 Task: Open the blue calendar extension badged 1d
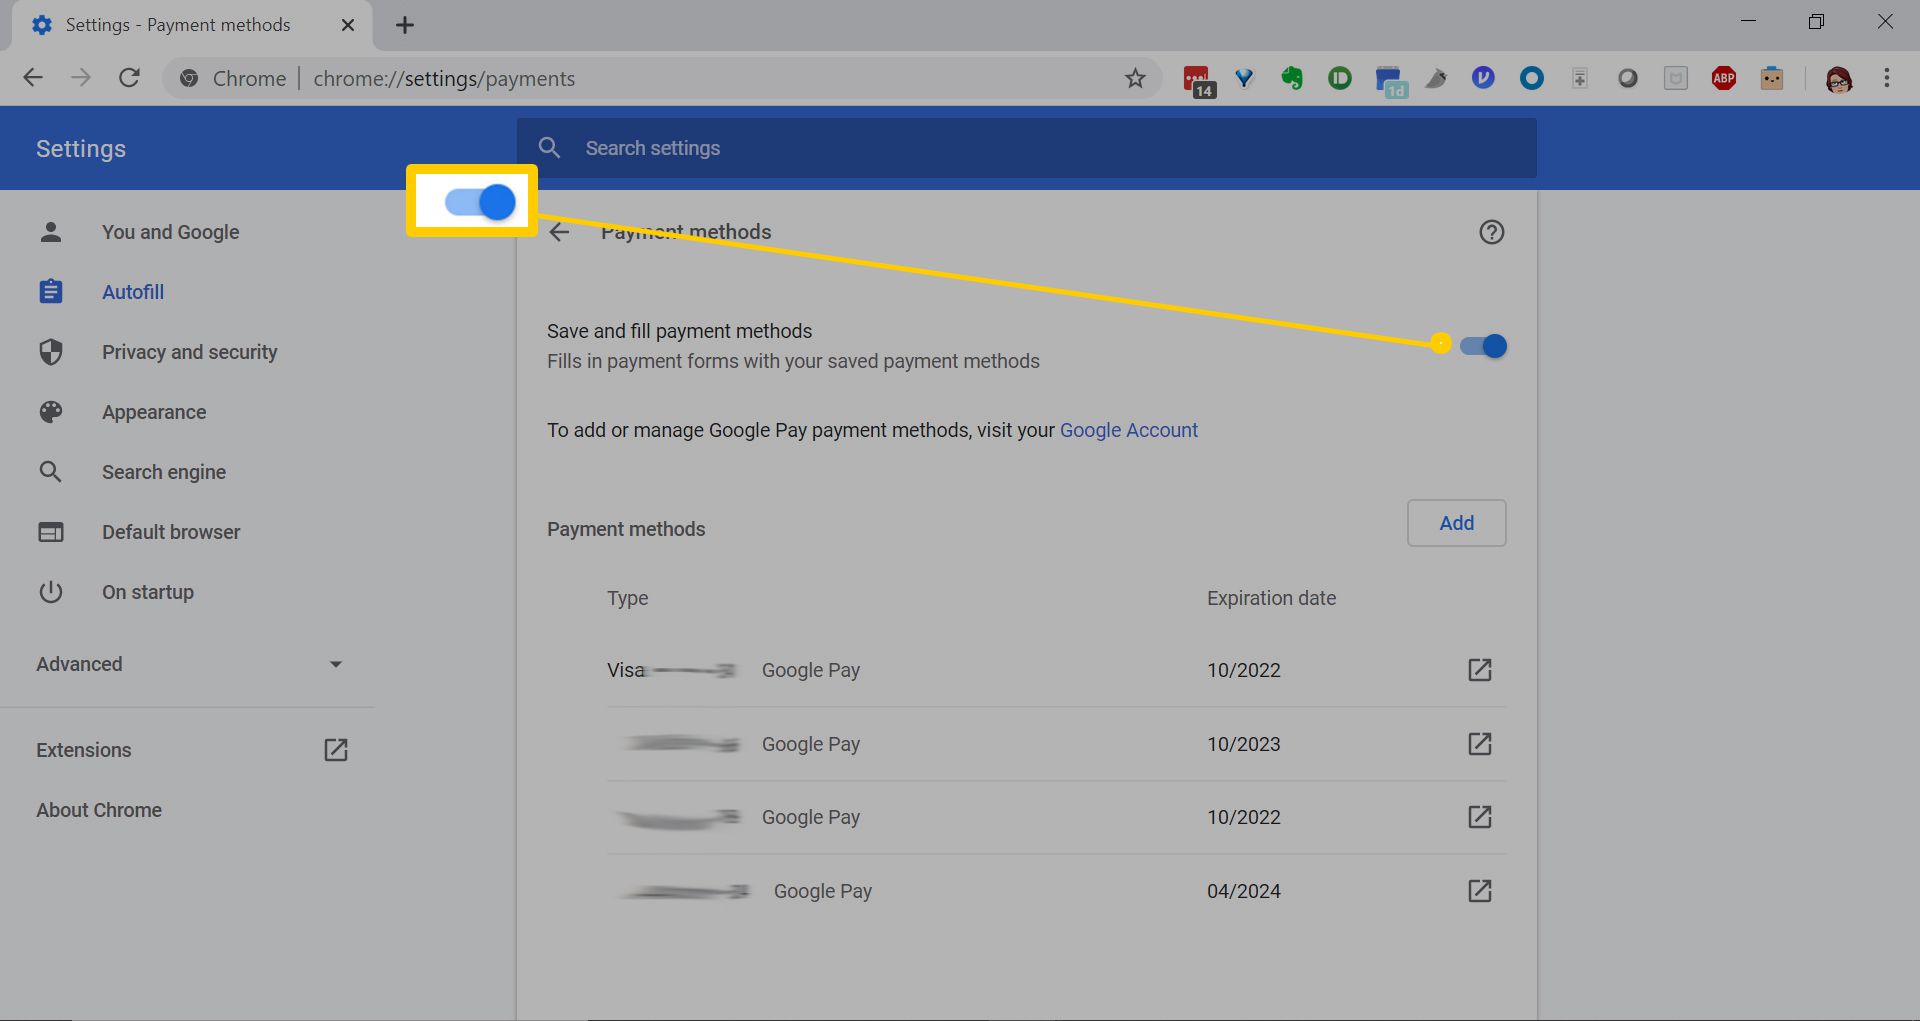(x=1390, y=80)
